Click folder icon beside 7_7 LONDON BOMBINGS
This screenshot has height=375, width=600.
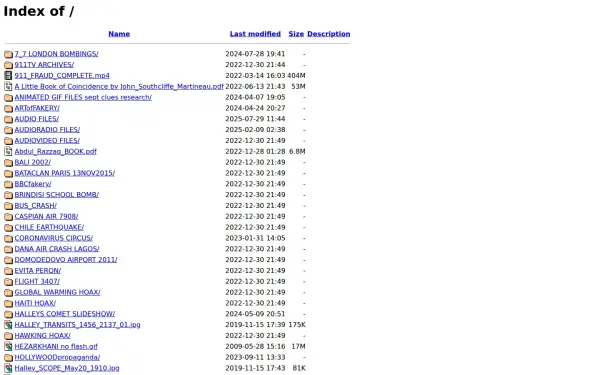click(8, 54)
